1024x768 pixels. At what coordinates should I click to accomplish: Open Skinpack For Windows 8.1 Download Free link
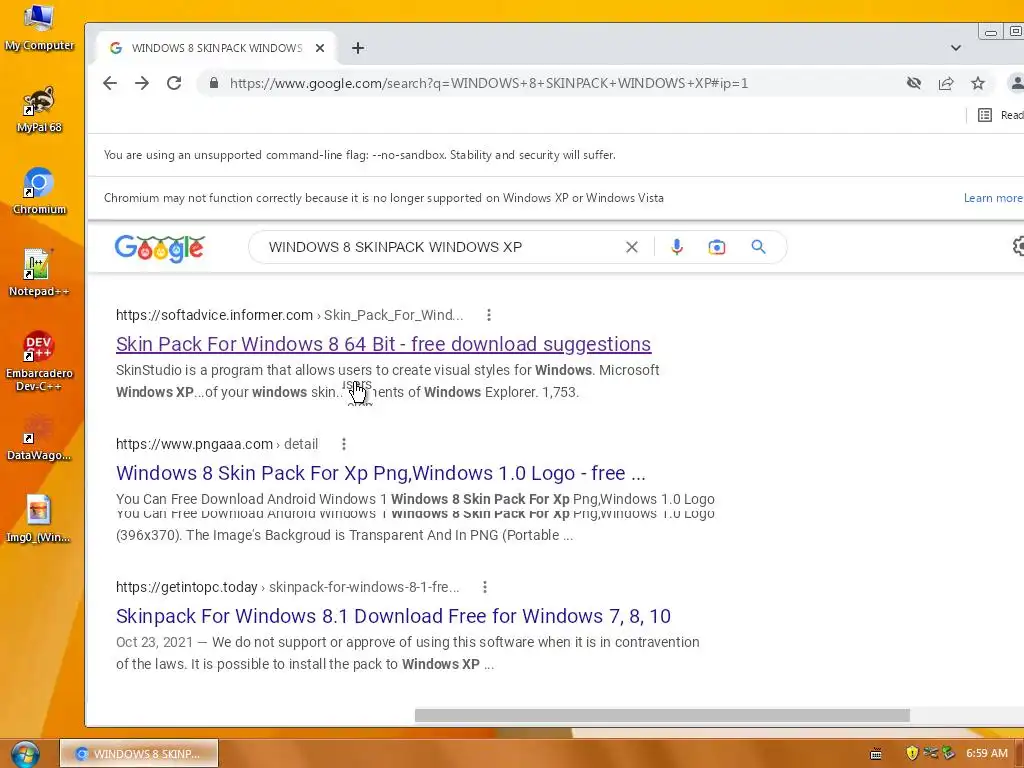pos(393,616)
